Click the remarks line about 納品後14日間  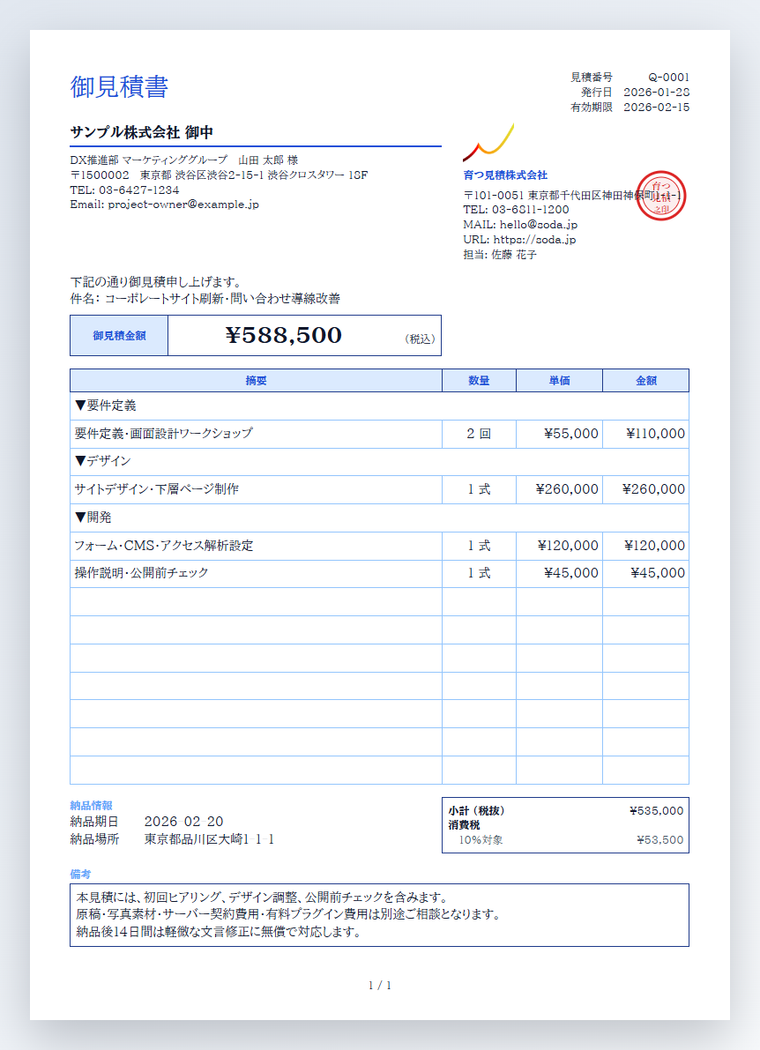click(218, 931)
